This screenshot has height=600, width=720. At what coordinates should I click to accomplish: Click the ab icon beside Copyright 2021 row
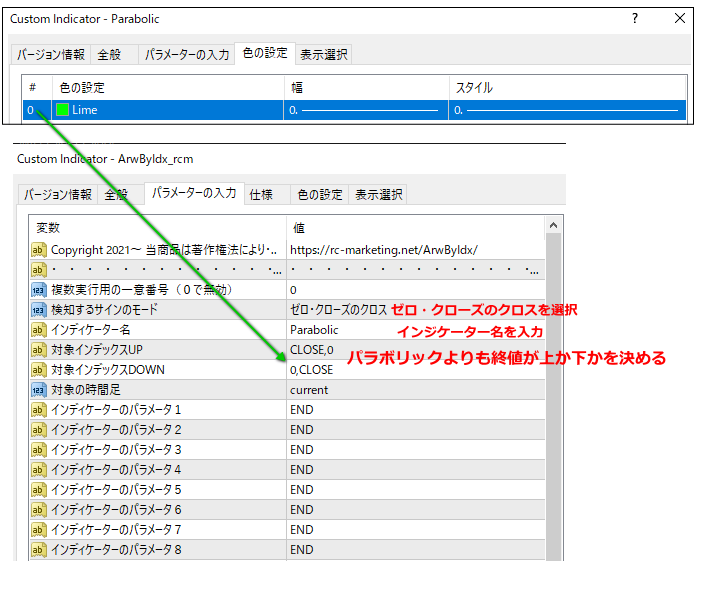pos(39,249)
